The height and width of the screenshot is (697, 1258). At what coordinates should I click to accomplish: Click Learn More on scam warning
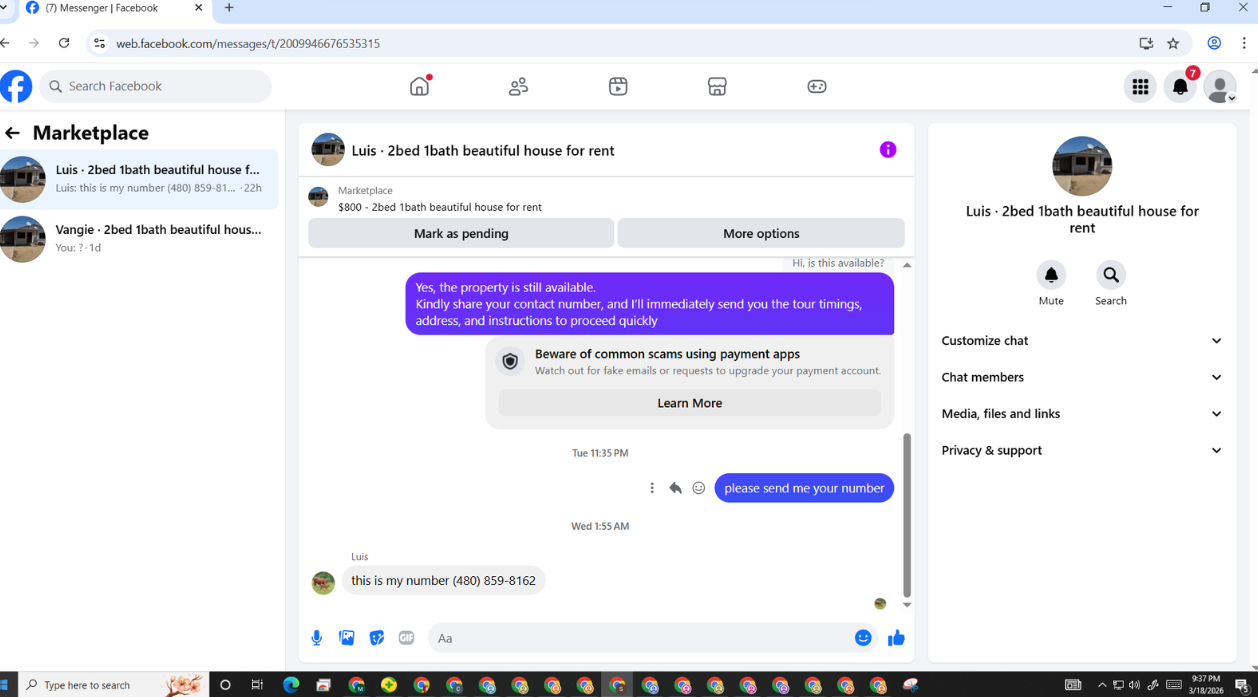click(690, 403)
